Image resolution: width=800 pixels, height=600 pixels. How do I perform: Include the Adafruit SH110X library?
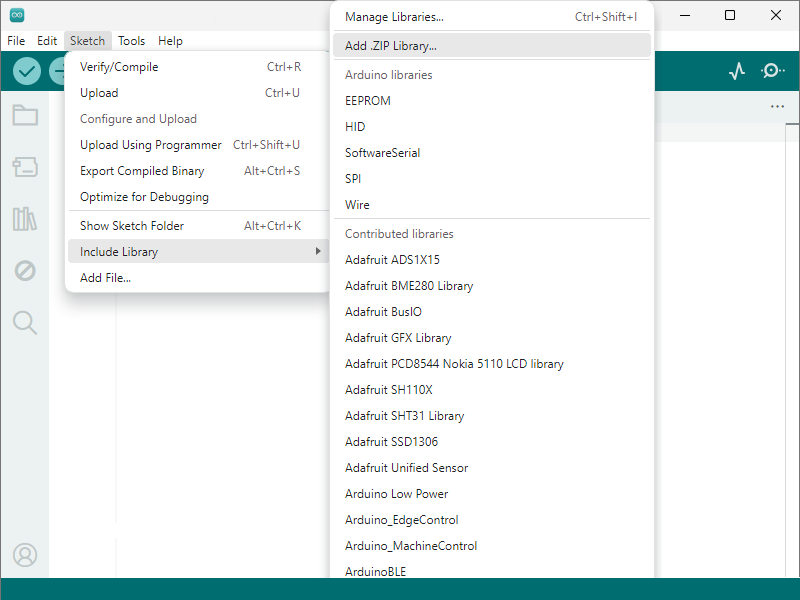(492, 390)
